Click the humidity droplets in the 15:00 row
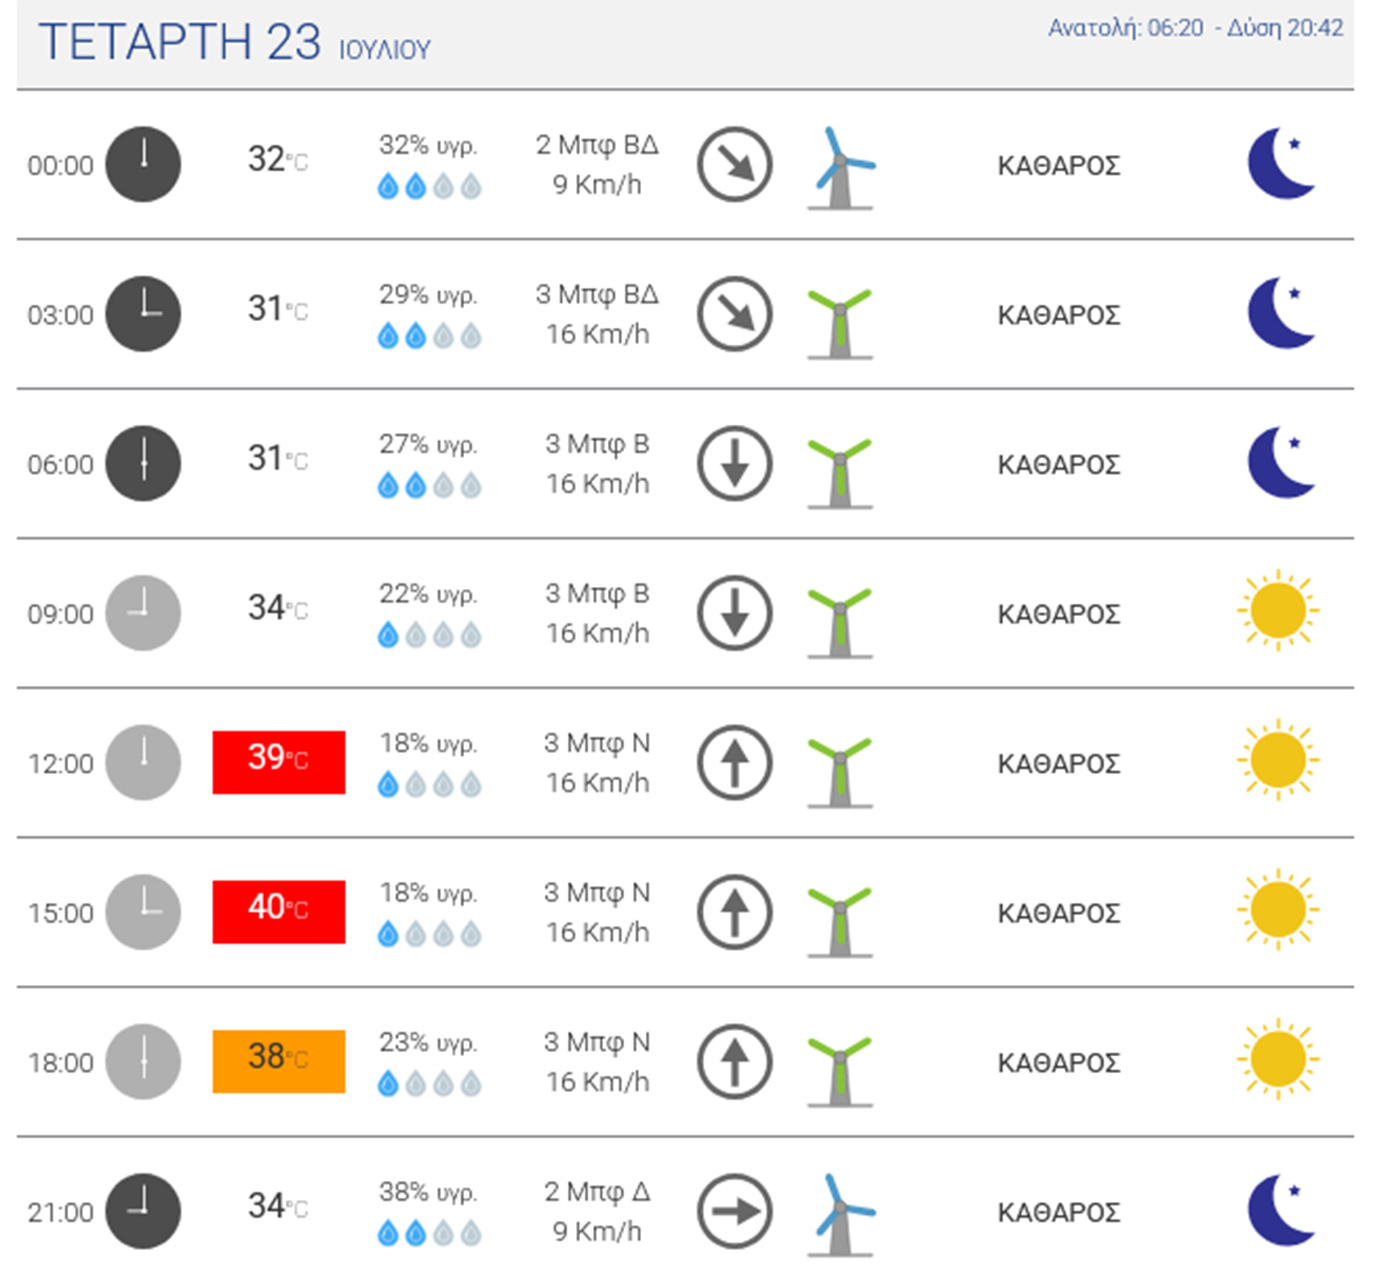 point(429,935)
